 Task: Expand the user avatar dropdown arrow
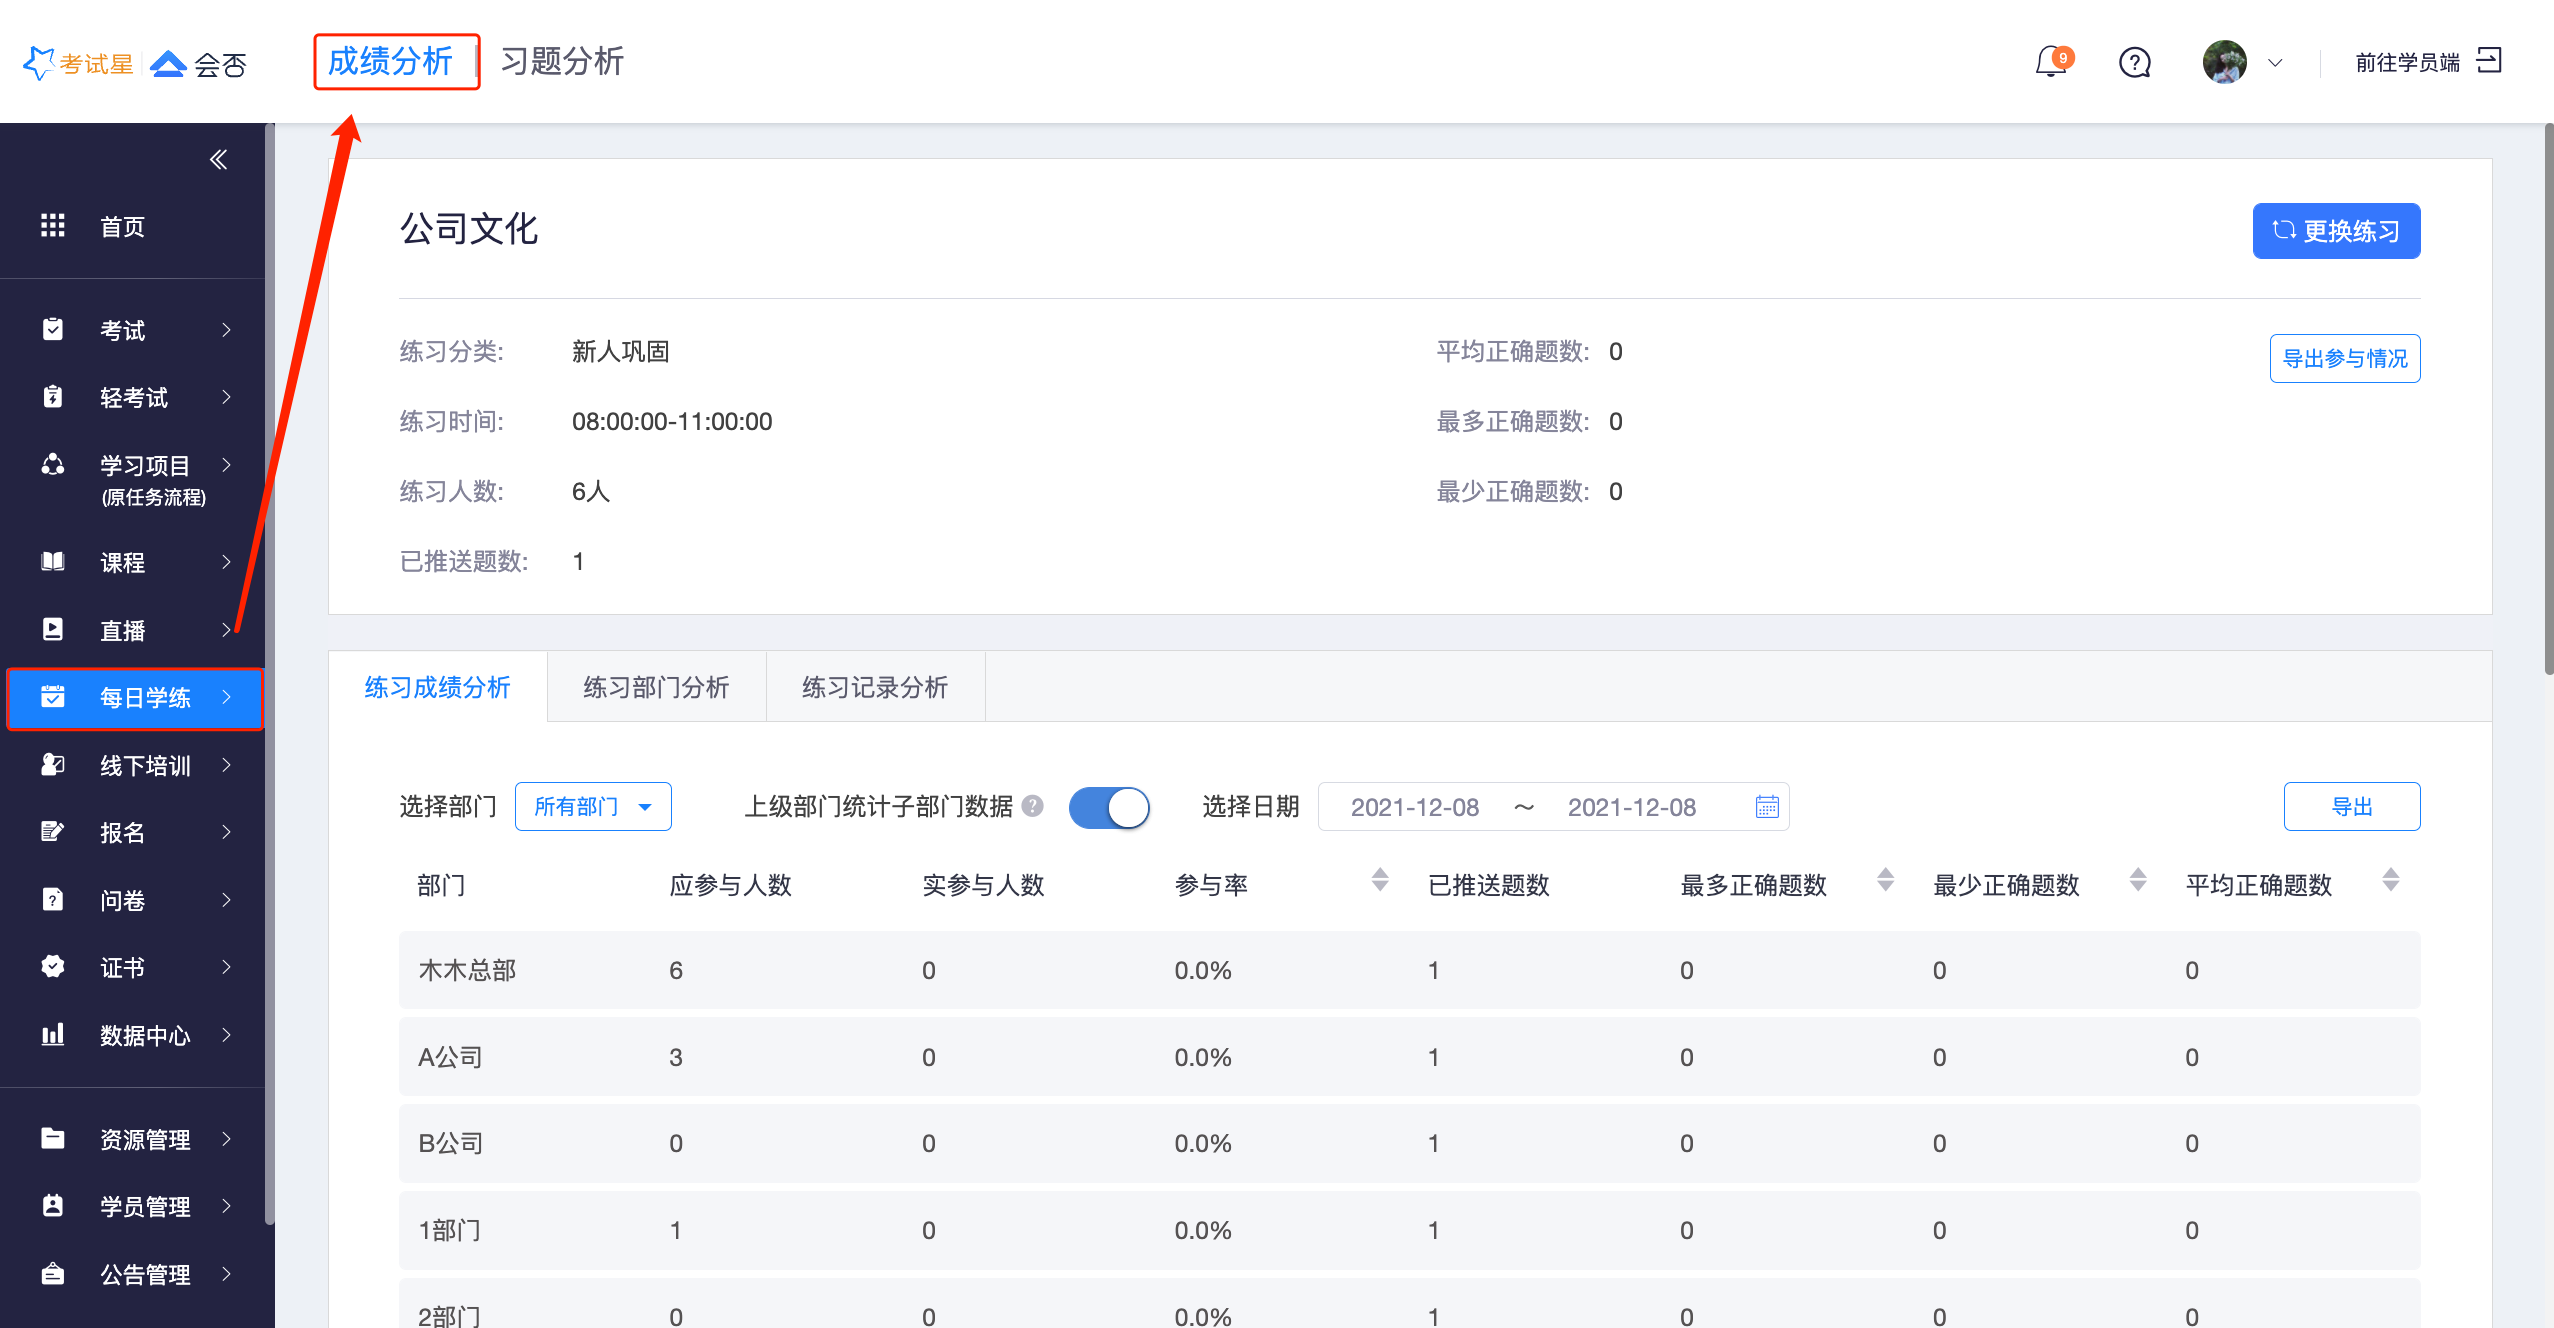[x=2275, y=63]
